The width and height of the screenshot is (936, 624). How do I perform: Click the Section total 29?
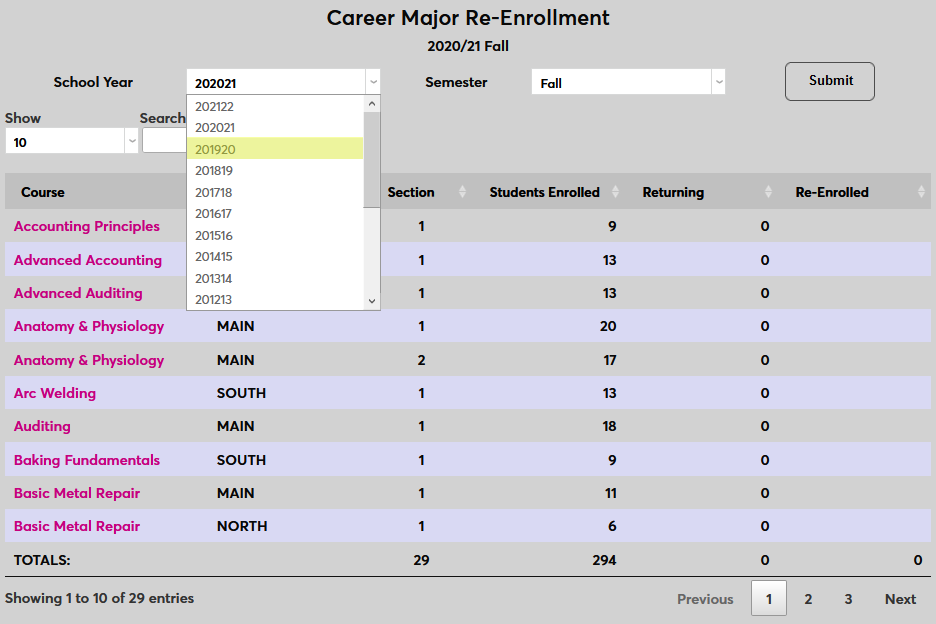click(421, 560)
